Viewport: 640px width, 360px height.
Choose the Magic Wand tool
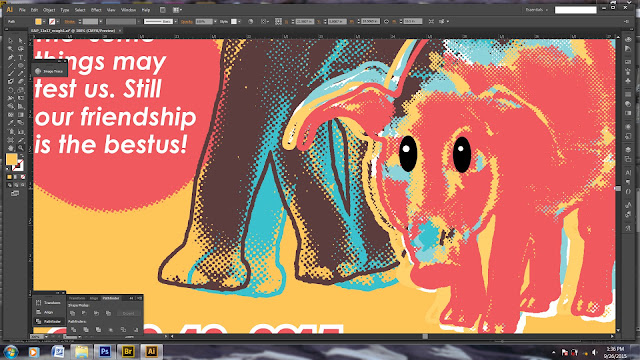tap(11, 49)
